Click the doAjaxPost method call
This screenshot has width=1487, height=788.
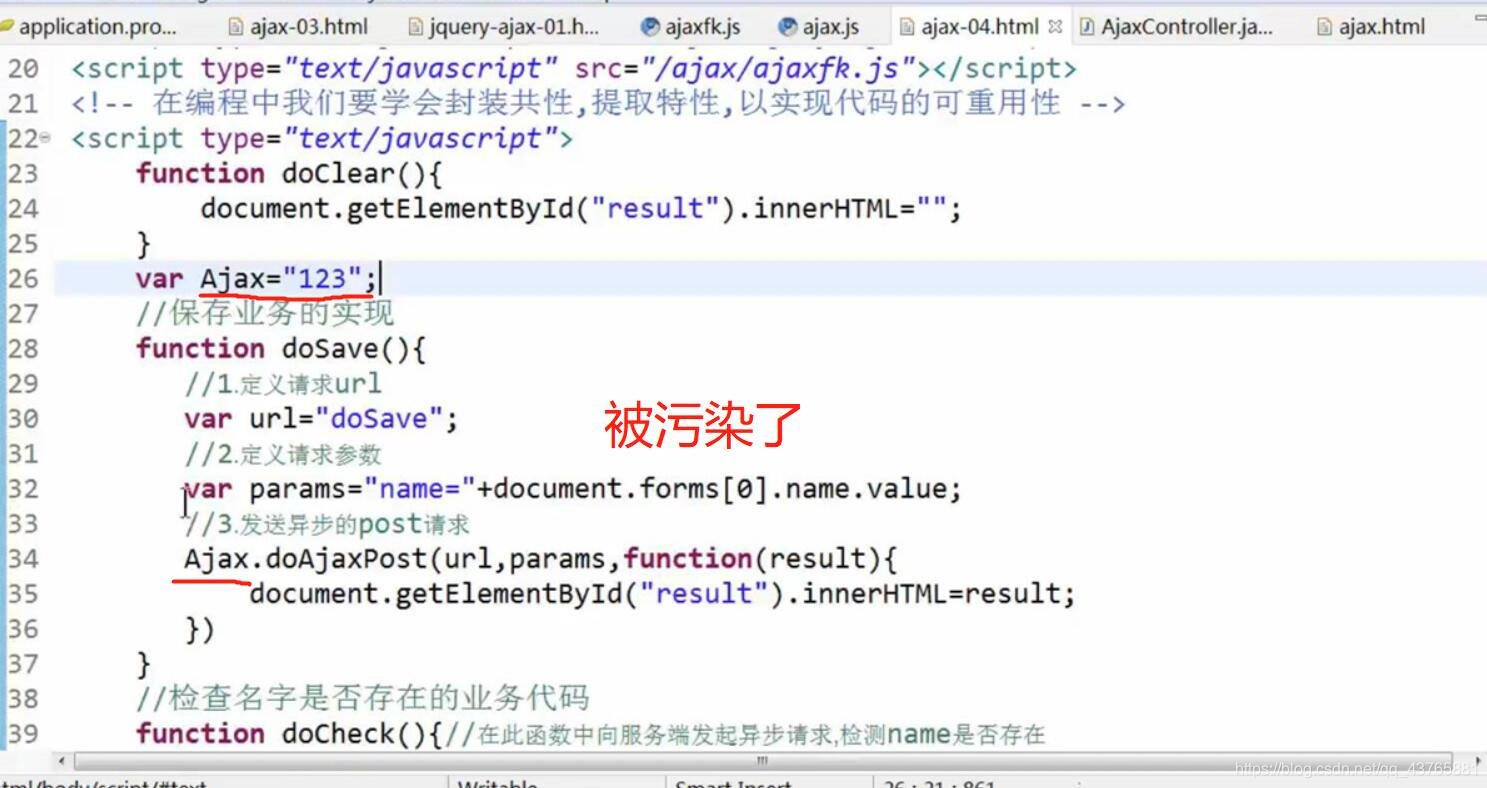(x=347, y=558)
